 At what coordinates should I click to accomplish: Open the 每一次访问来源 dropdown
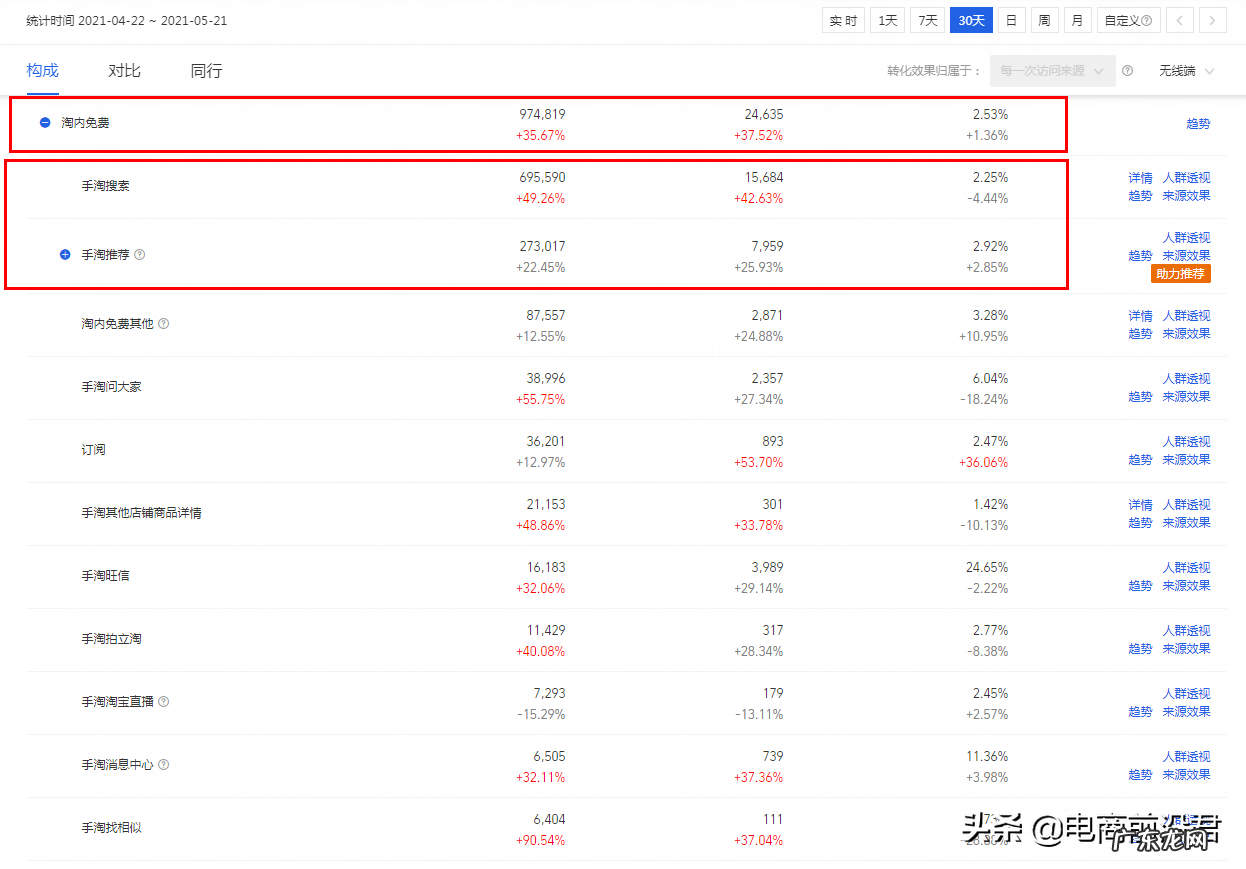1052,70
